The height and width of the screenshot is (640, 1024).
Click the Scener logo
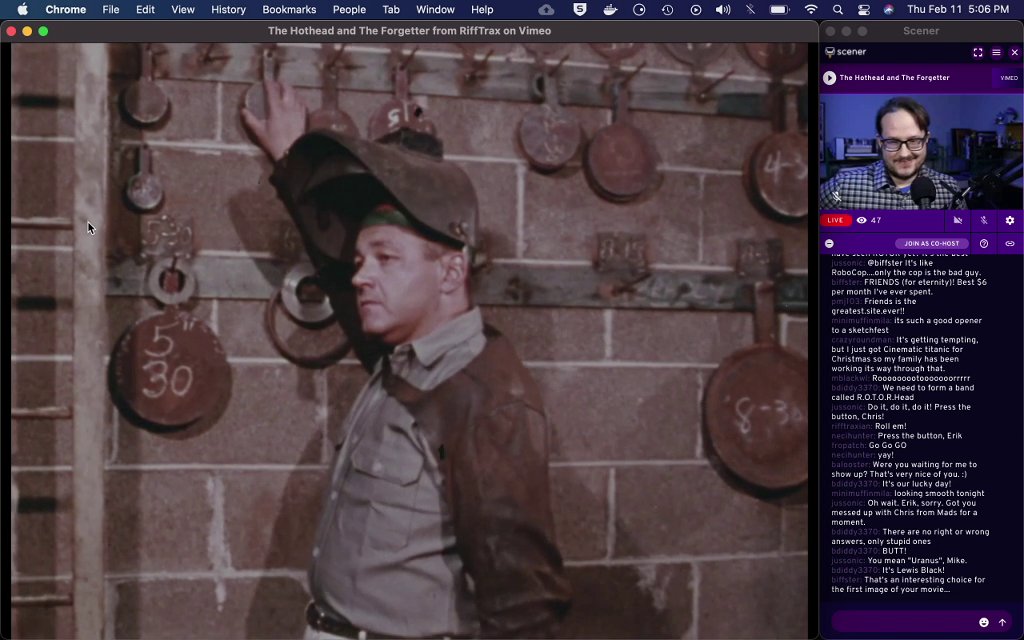[845, 52]
